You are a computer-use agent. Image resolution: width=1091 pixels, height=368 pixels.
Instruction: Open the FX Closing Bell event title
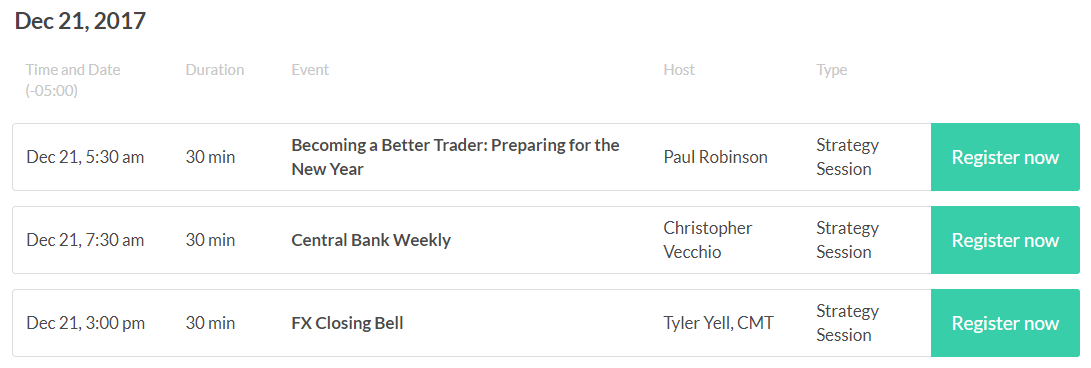point(347,323)
